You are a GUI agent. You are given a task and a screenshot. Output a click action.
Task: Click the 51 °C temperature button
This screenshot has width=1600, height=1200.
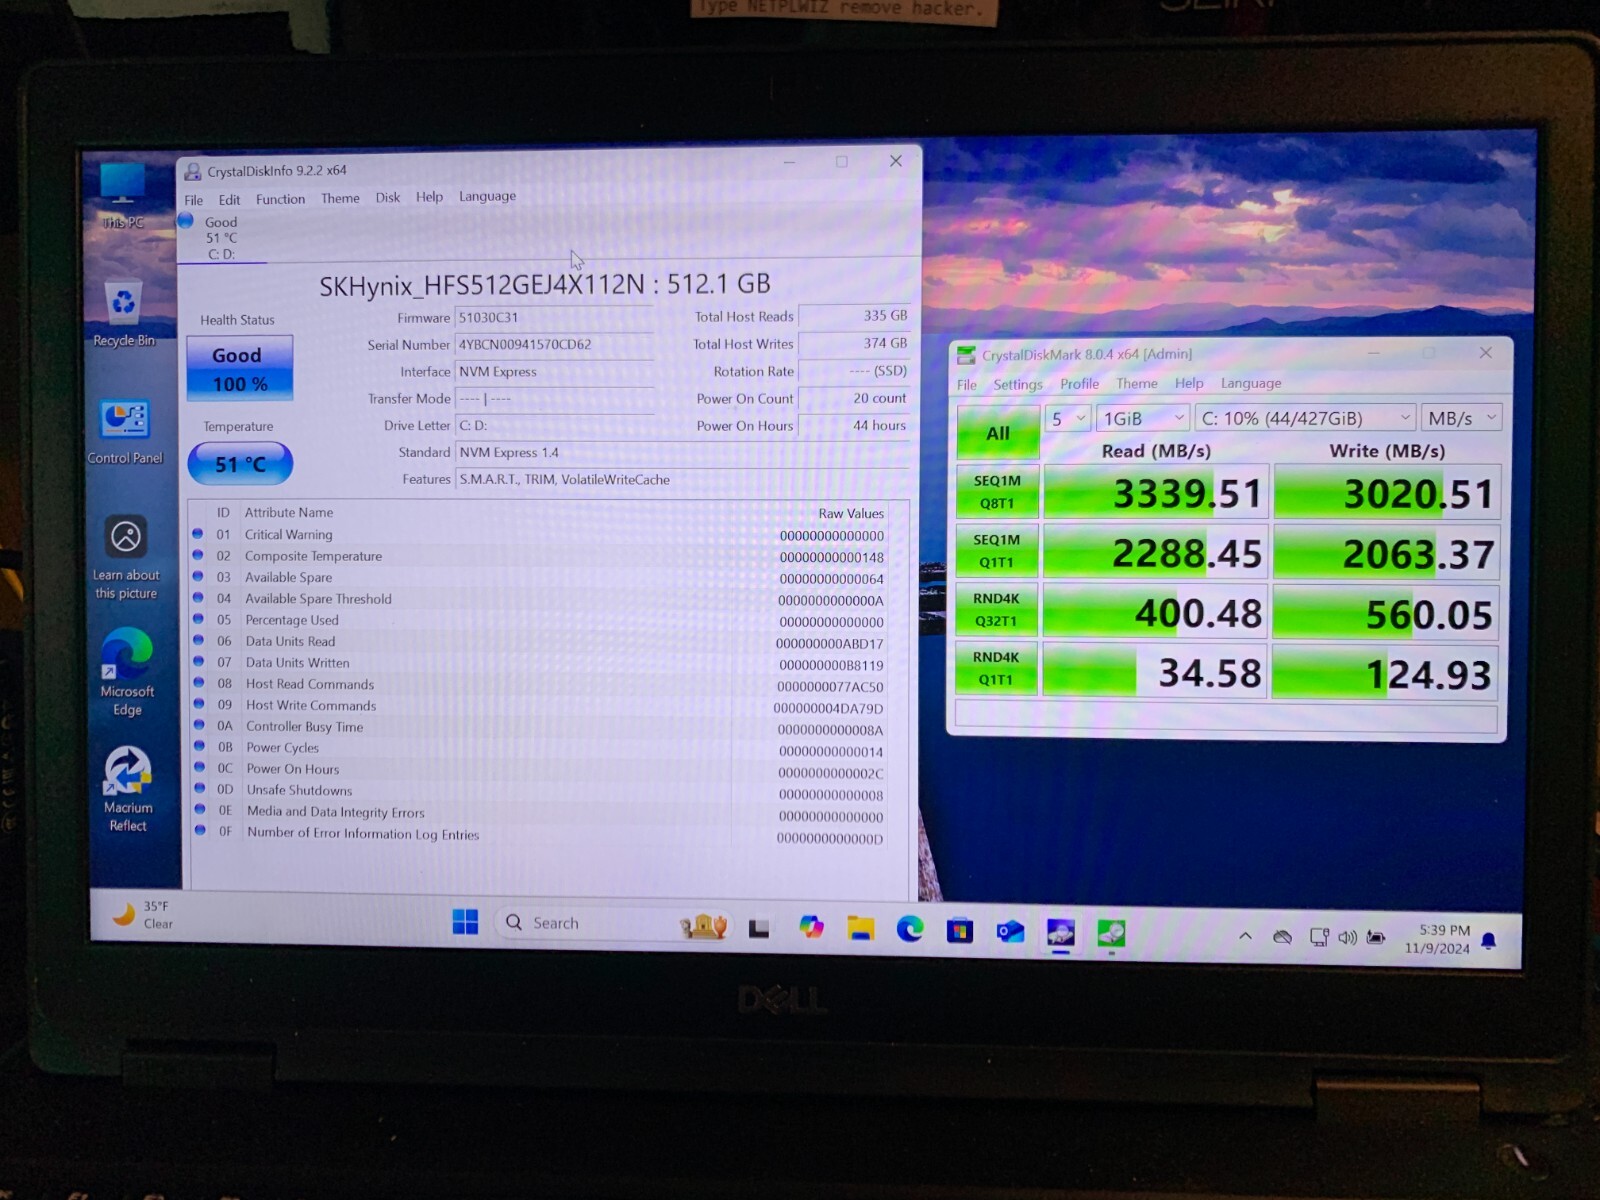click(x=240, y=464)
